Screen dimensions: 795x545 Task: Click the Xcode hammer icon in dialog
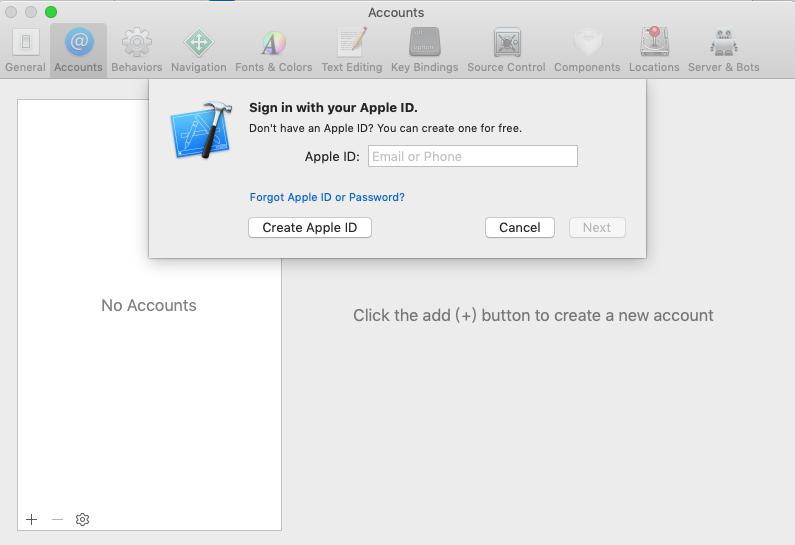pos(202,130)
